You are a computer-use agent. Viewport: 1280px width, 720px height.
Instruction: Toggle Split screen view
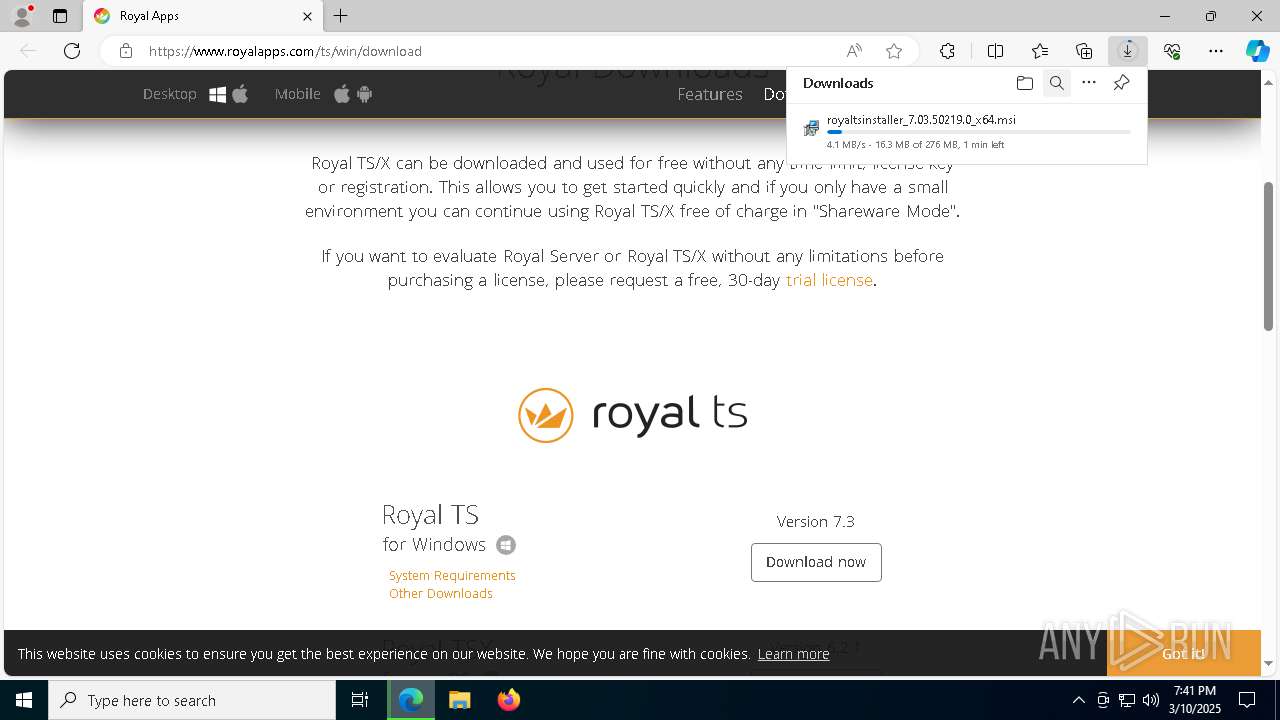pos(995,51)
